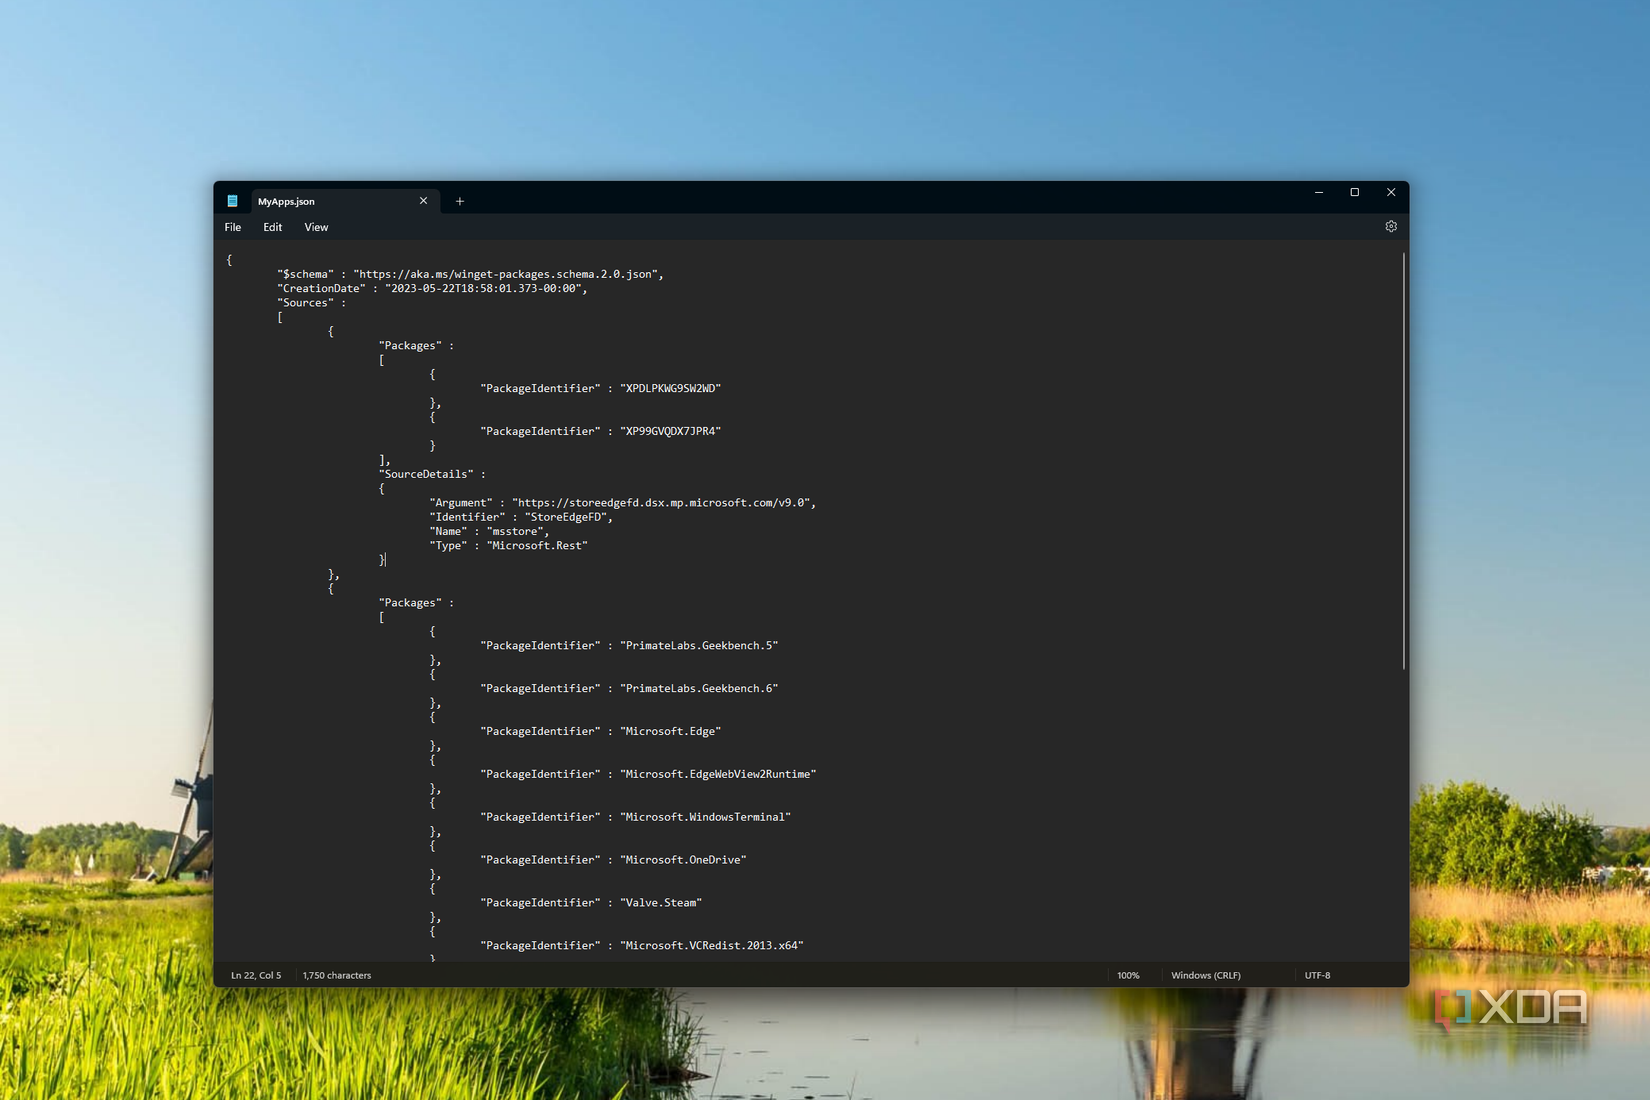Click the 1,750 characters status entry

click(x=337, y=975)
